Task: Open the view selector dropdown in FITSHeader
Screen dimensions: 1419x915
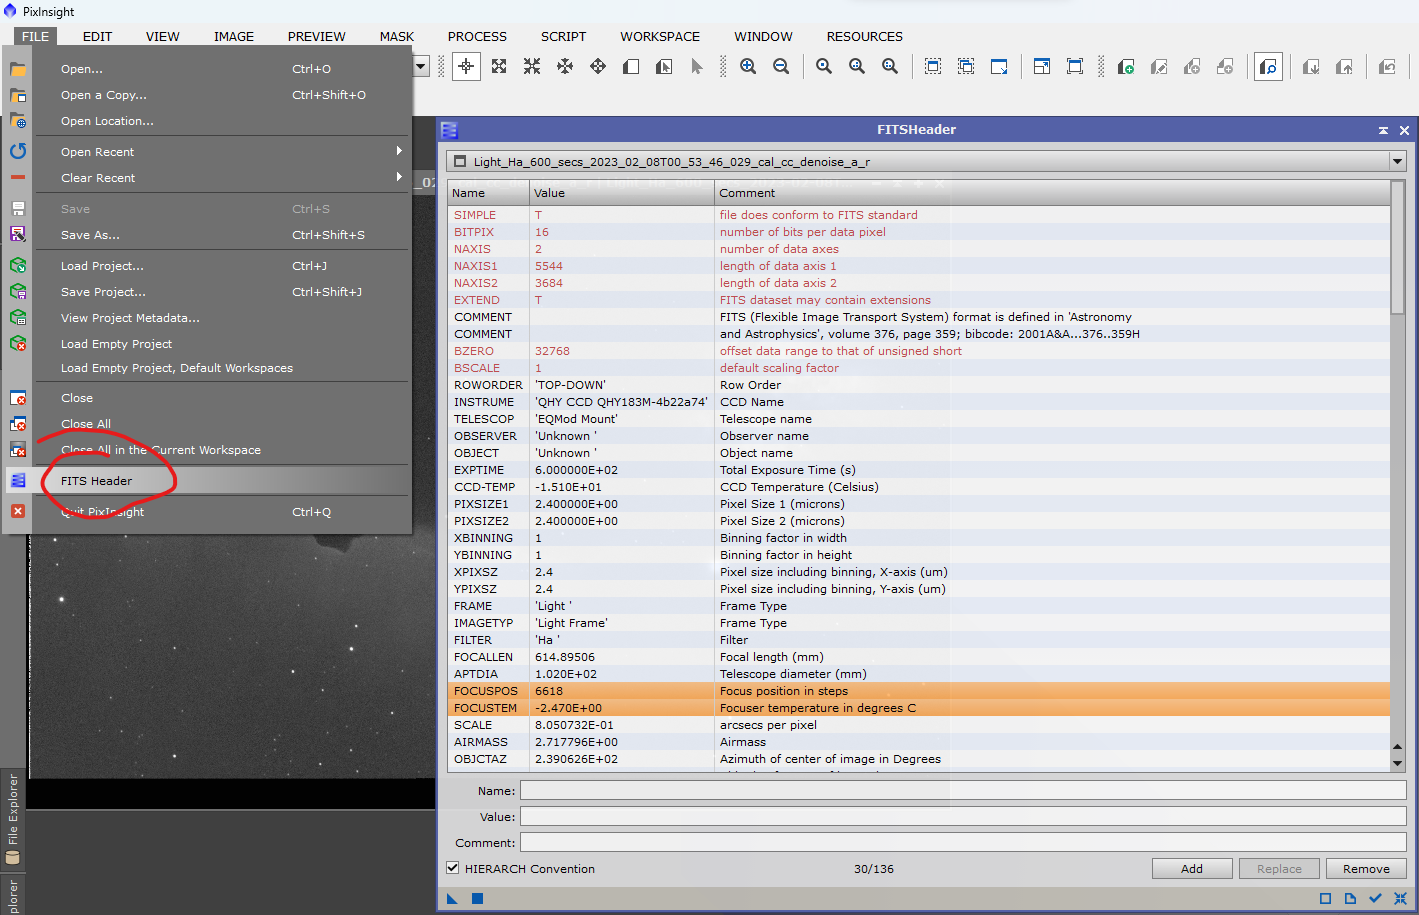Action: (x=1397, y=161)
